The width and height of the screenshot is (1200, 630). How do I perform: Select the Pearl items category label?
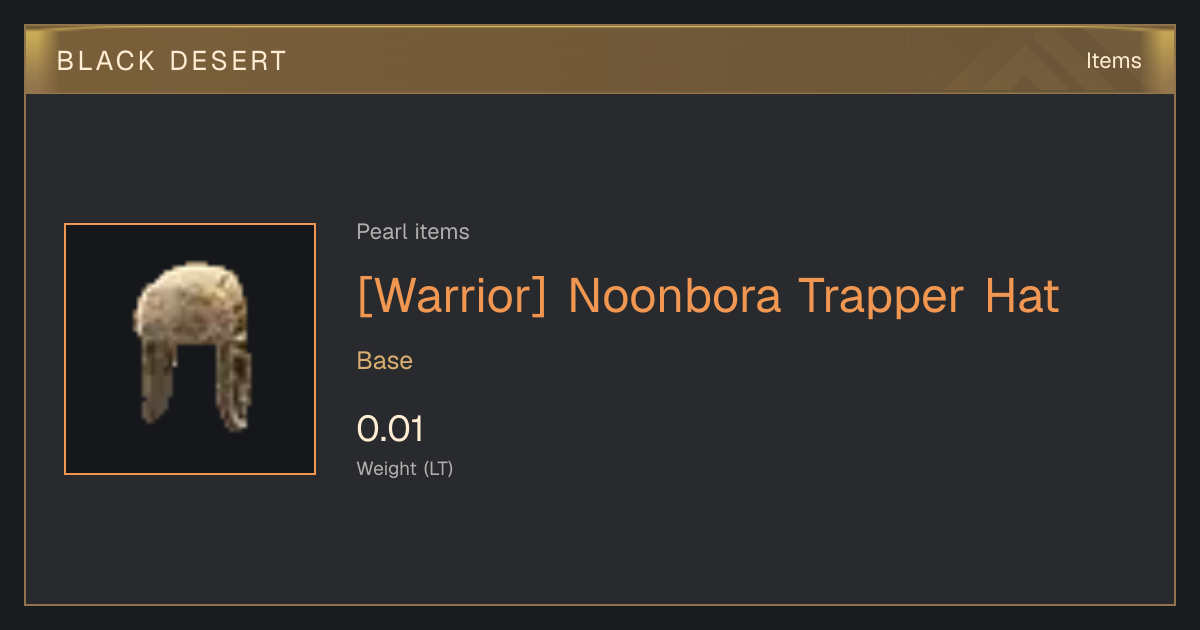click(413, 232)
